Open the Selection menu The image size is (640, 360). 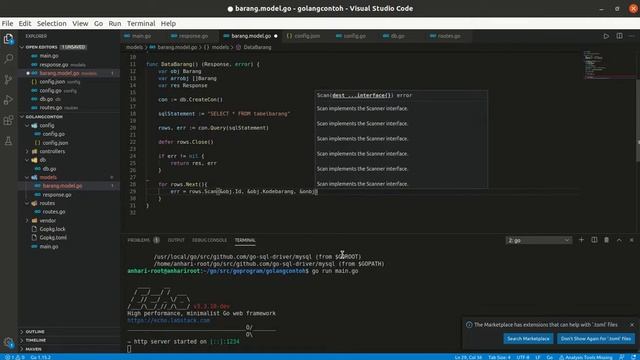tap(51, 23)
